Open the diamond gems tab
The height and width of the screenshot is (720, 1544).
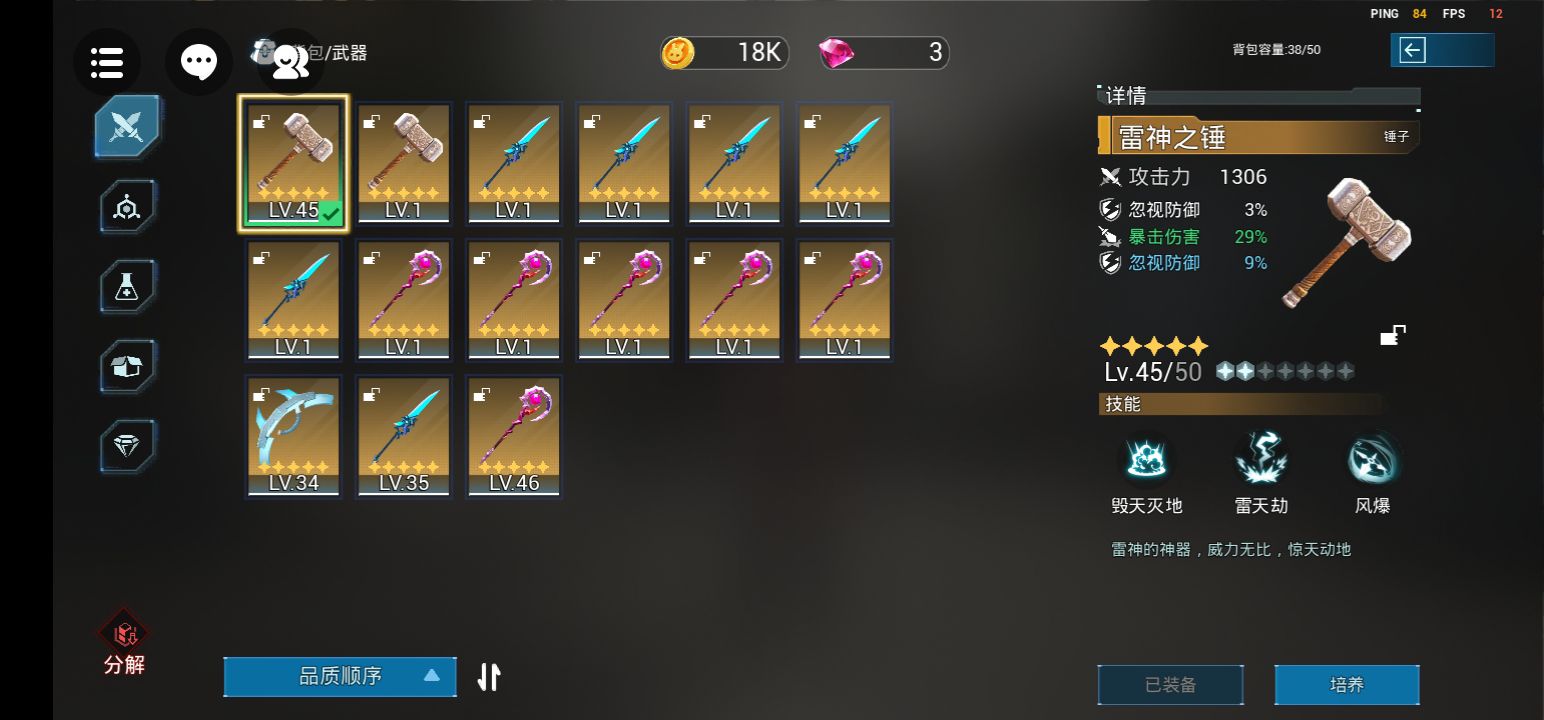pos(128,446)
